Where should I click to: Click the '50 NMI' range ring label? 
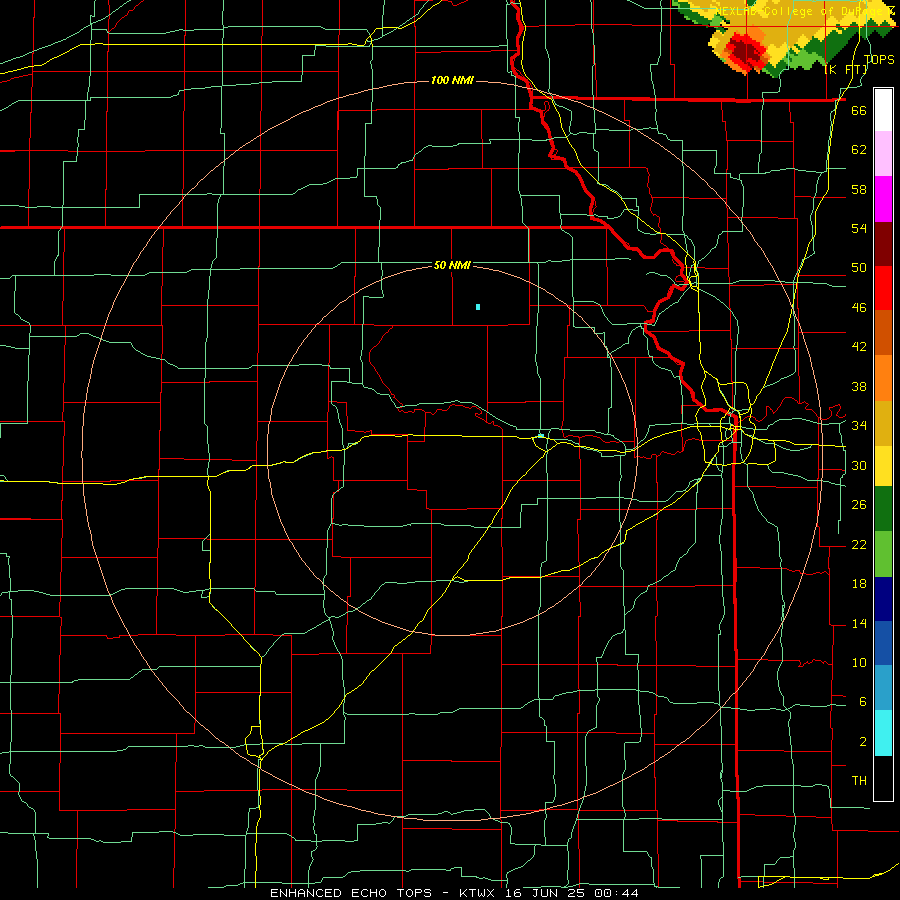[452, 265]
